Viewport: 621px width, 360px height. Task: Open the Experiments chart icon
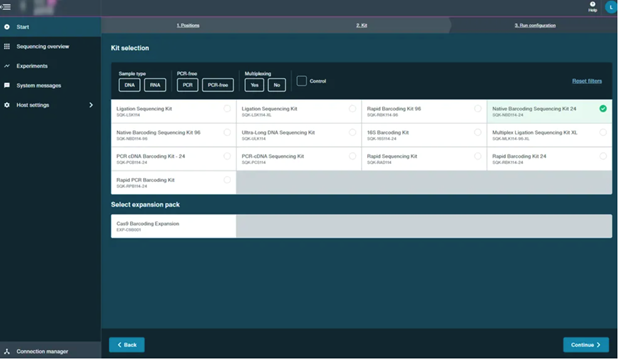7,66
